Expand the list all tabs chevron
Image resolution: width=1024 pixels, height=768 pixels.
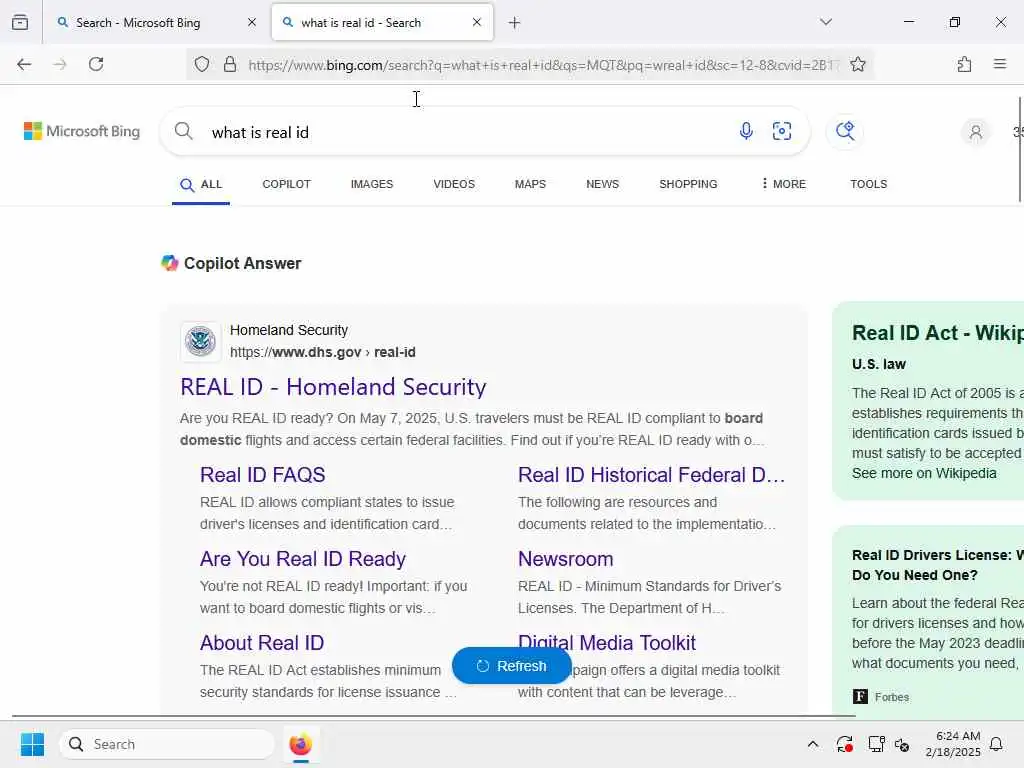click(x=826, y=22)
